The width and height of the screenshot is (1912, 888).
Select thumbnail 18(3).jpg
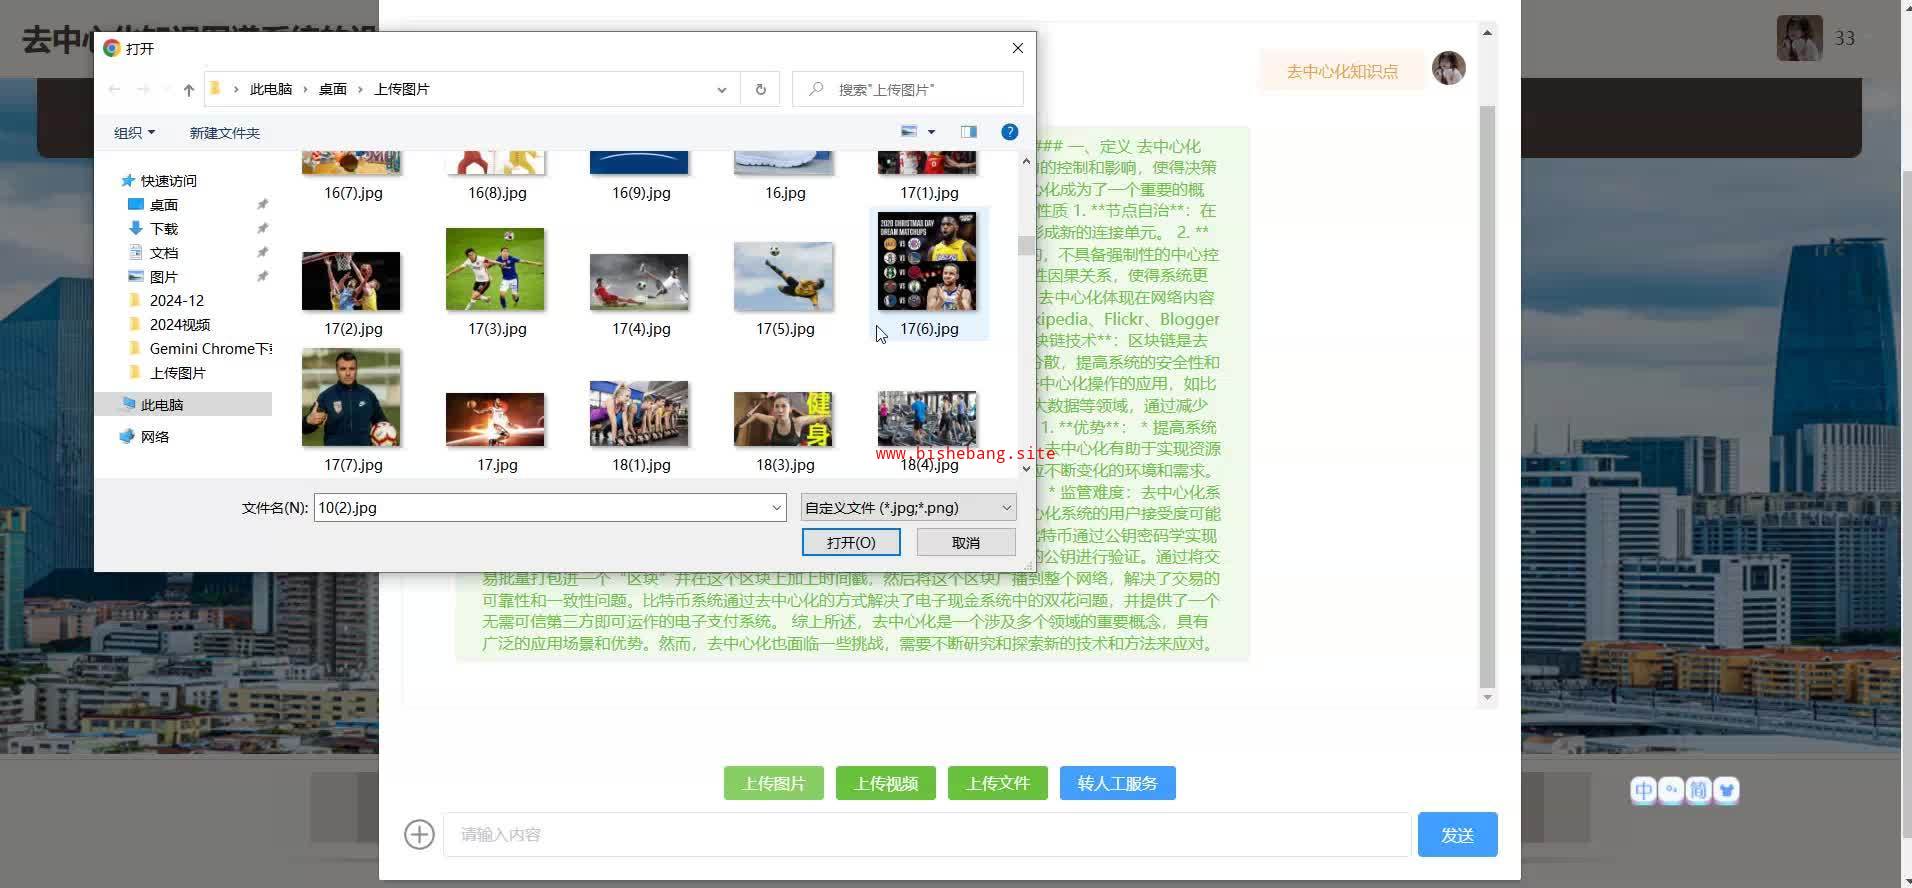[784, 419]
